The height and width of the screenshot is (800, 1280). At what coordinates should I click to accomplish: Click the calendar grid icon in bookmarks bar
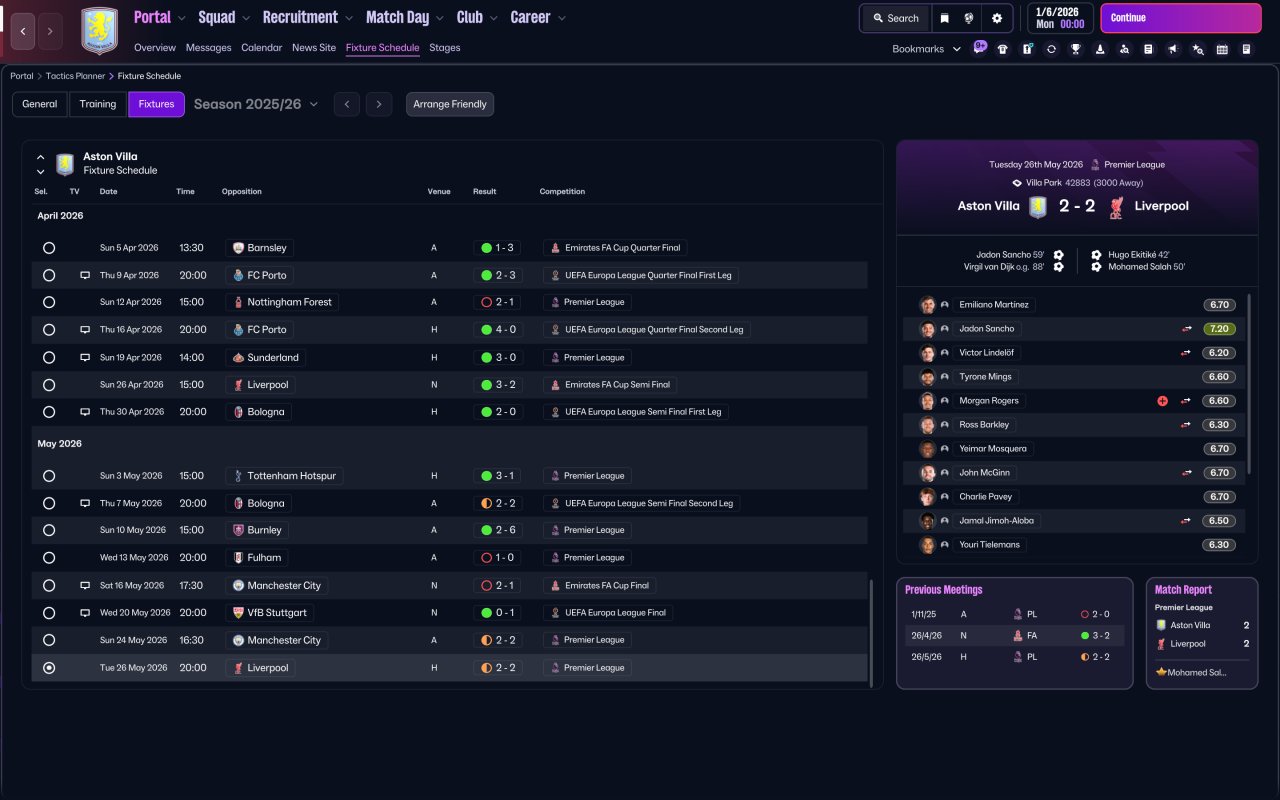pyautogui.click(x=1222, y=49)
